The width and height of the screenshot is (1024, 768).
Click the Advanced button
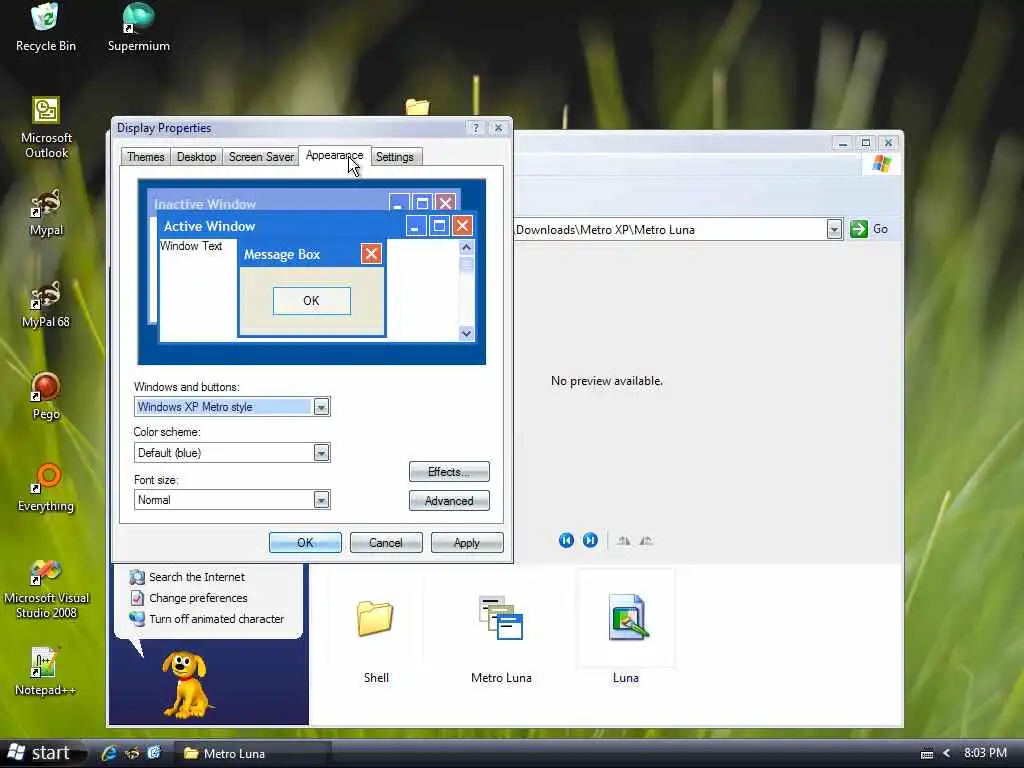(449, 501)
